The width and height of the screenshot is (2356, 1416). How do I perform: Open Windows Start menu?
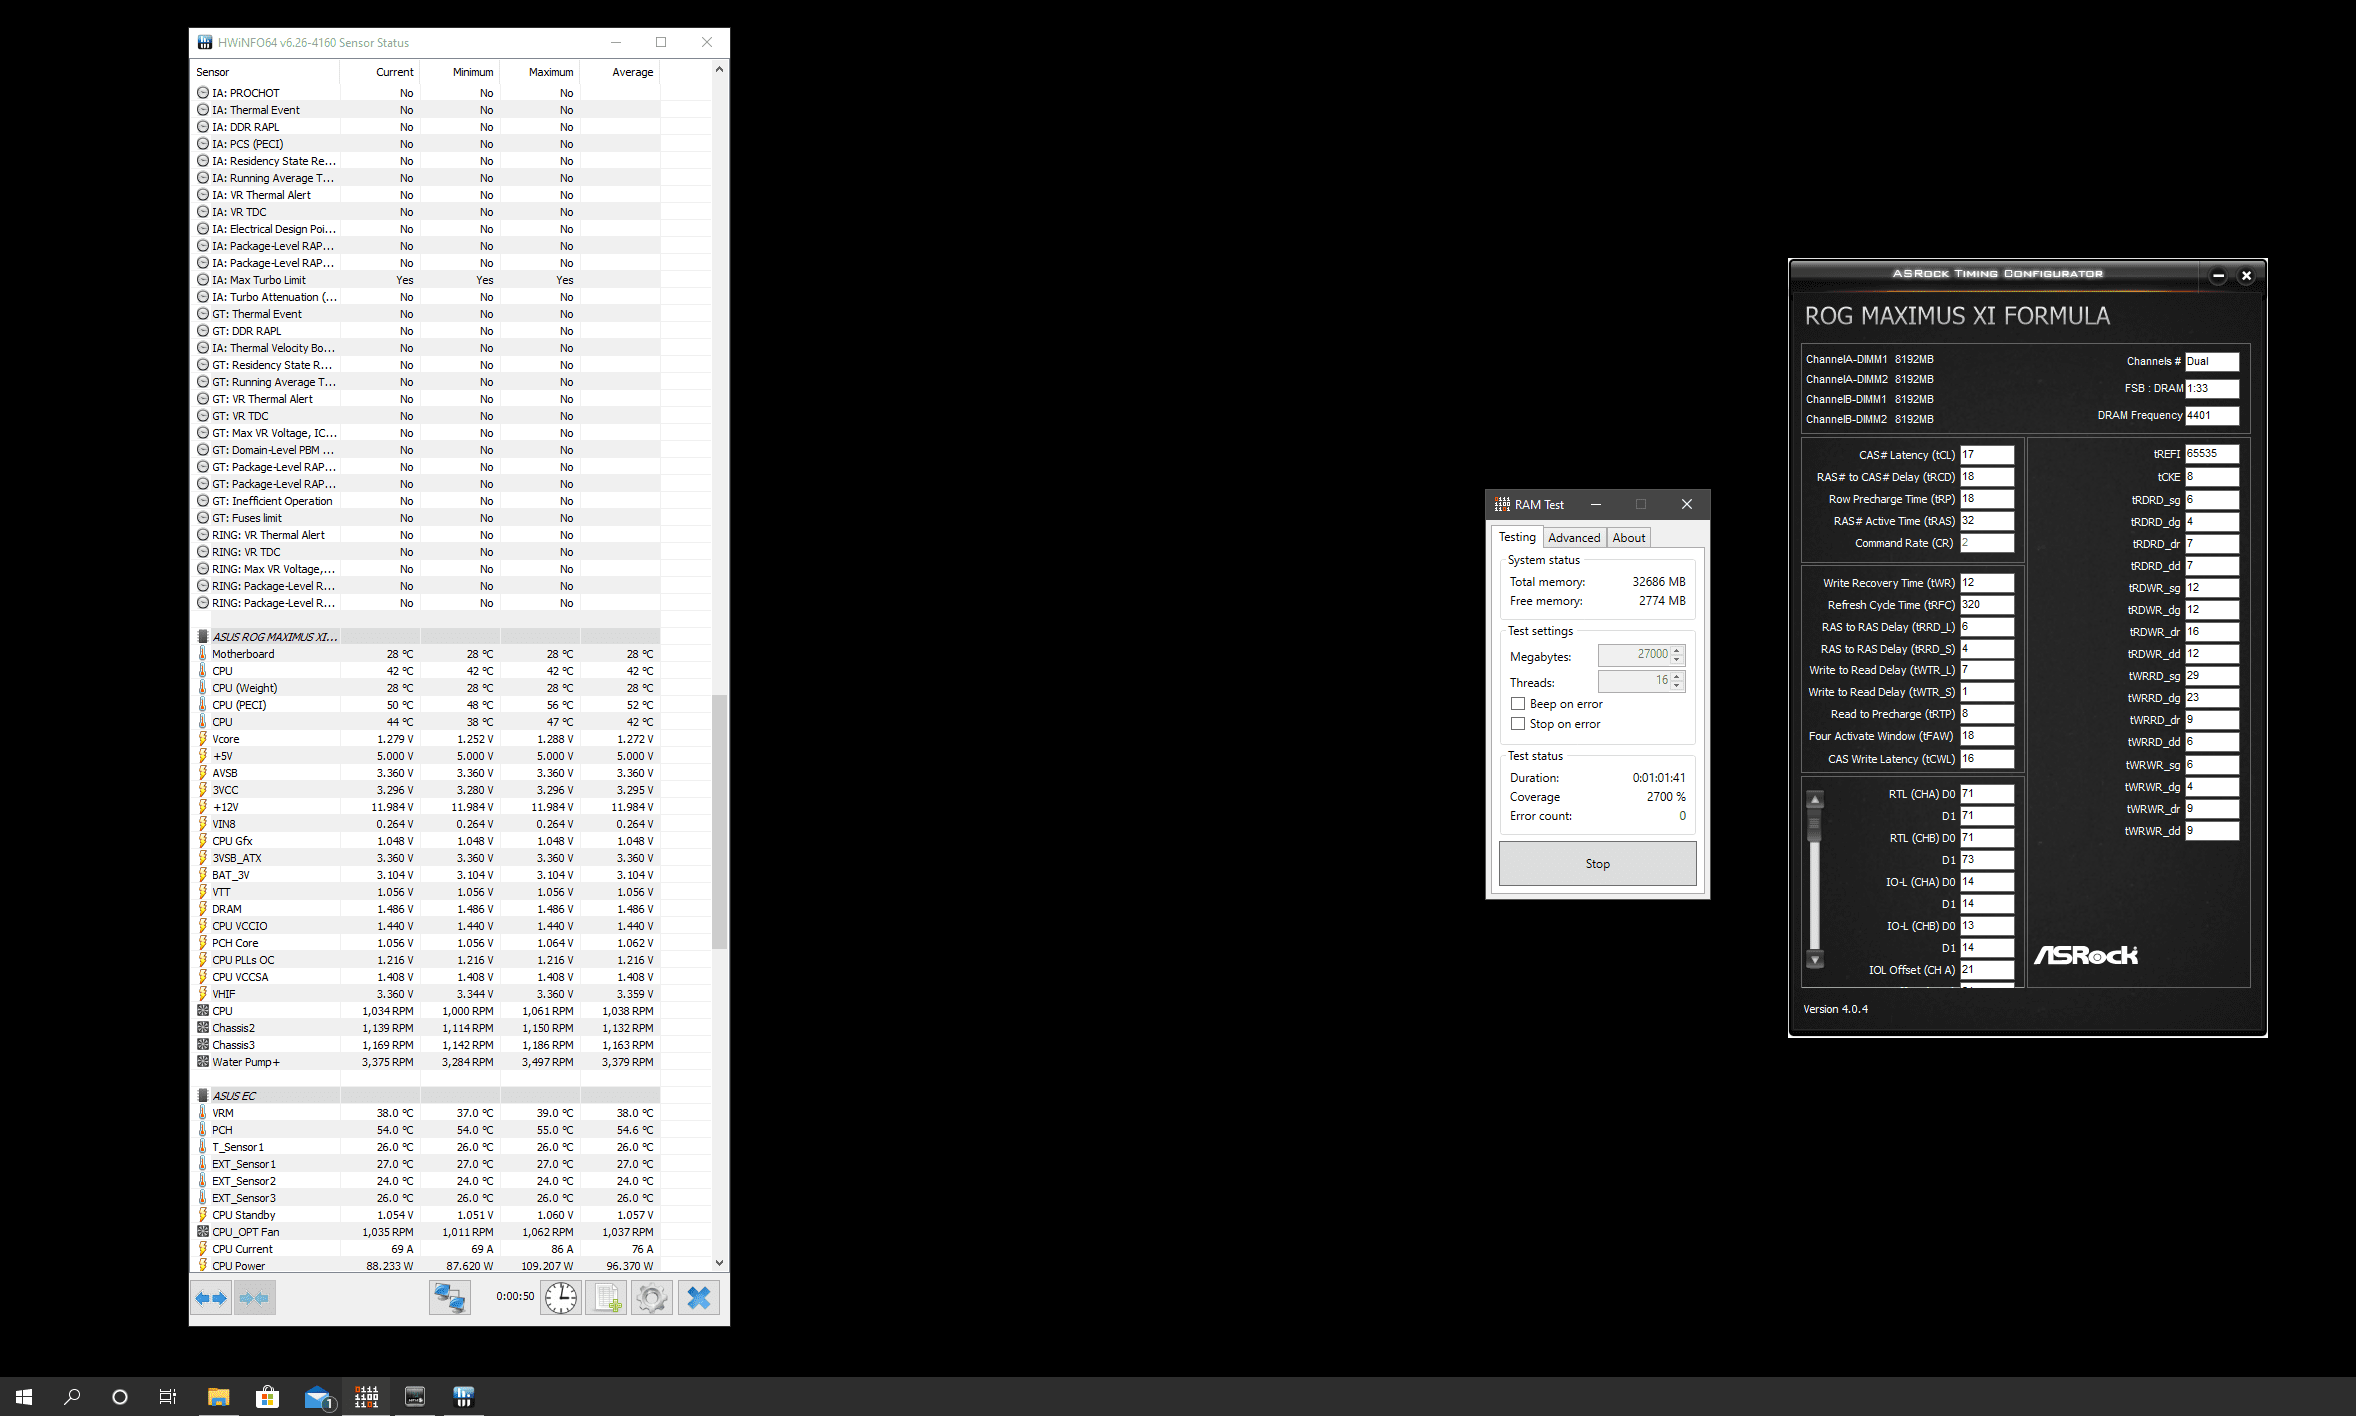24,1397
